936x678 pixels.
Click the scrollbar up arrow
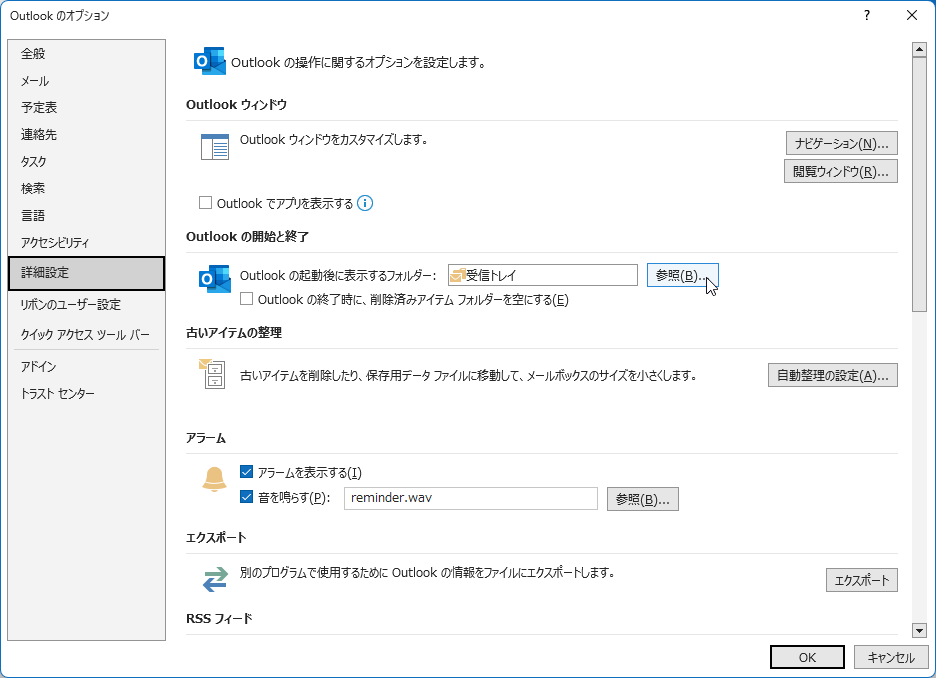919,50
